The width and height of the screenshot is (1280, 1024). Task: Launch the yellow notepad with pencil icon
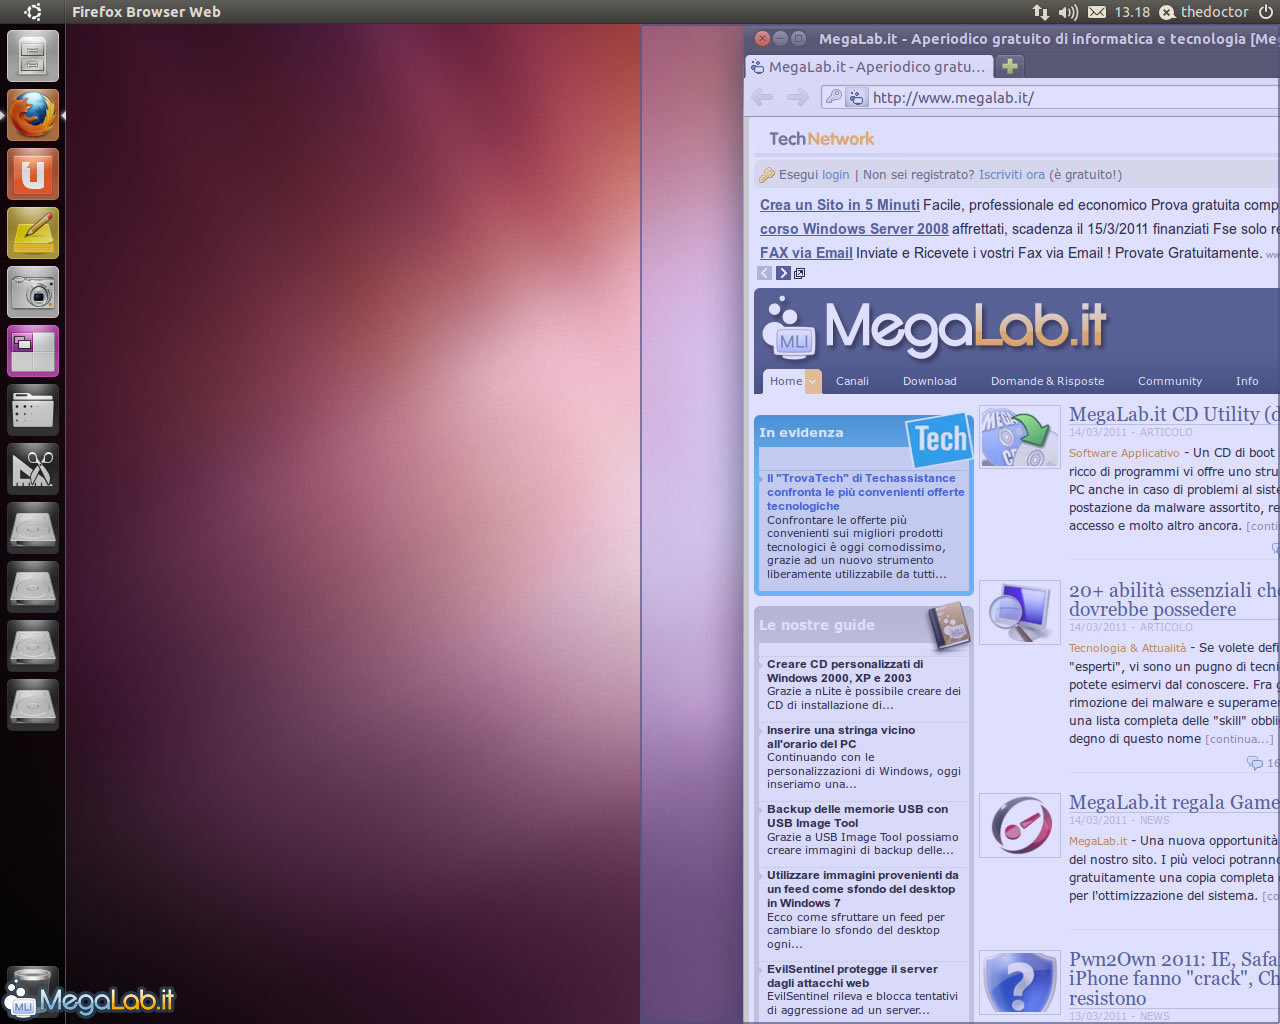pyautogui.click(x=33, y=233)
